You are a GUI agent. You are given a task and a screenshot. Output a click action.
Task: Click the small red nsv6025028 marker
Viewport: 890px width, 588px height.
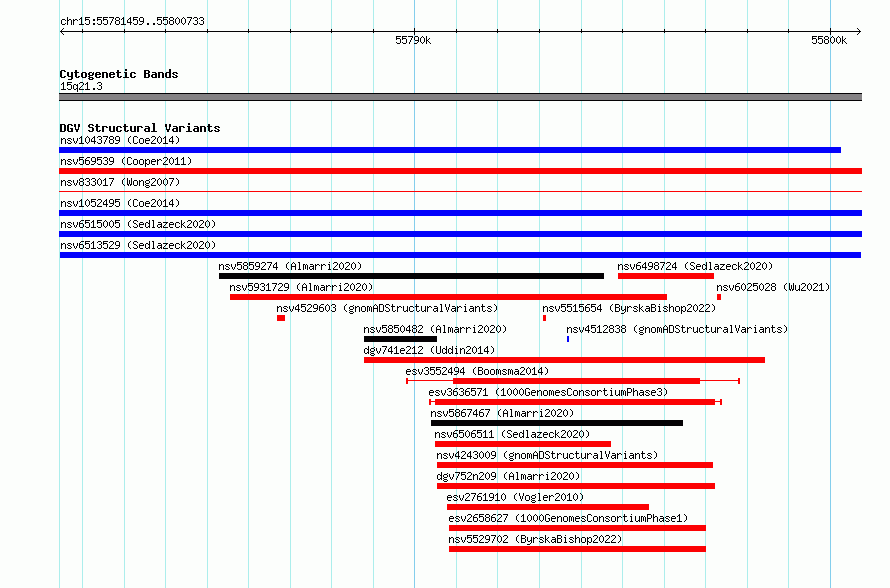719,297
